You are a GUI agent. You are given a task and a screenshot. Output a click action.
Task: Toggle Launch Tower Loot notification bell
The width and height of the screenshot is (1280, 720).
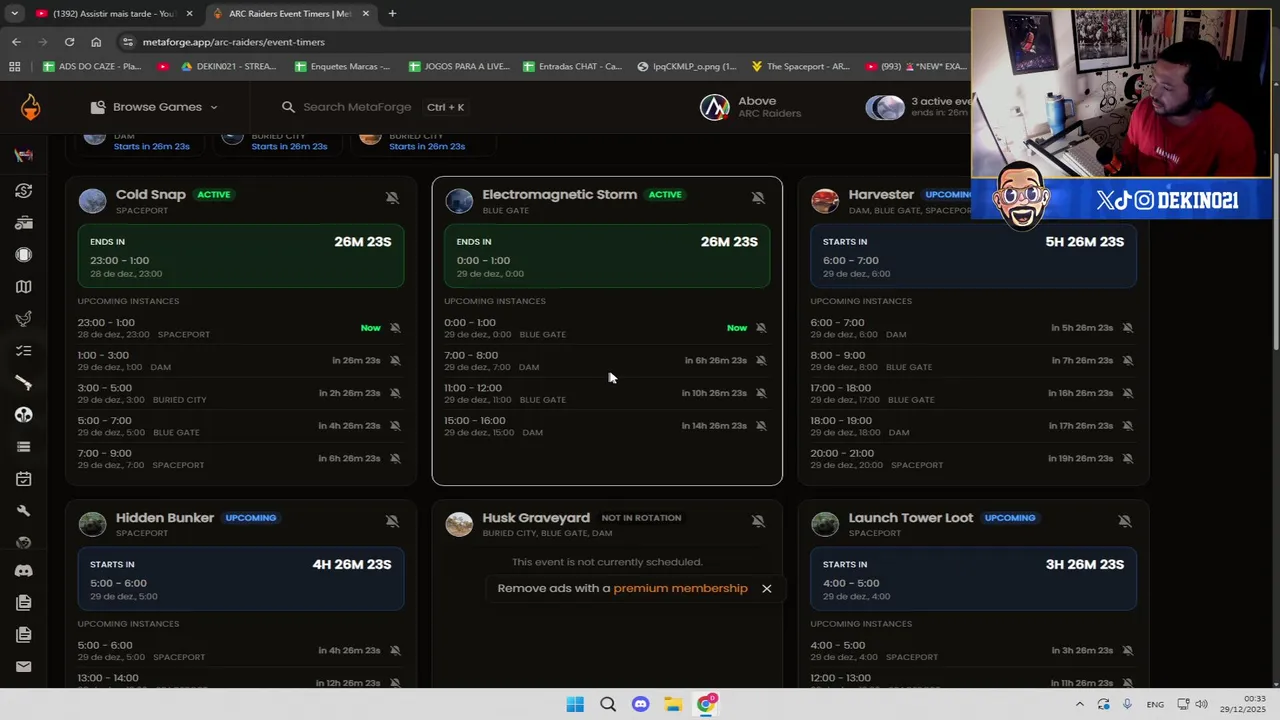tap(1125, 521)
